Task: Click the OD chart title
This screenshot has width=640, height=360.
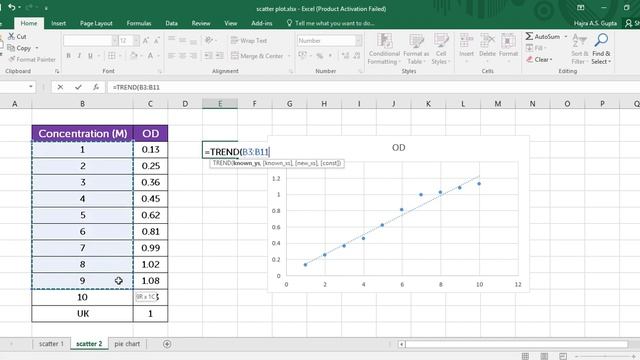Action: (398, 147)
